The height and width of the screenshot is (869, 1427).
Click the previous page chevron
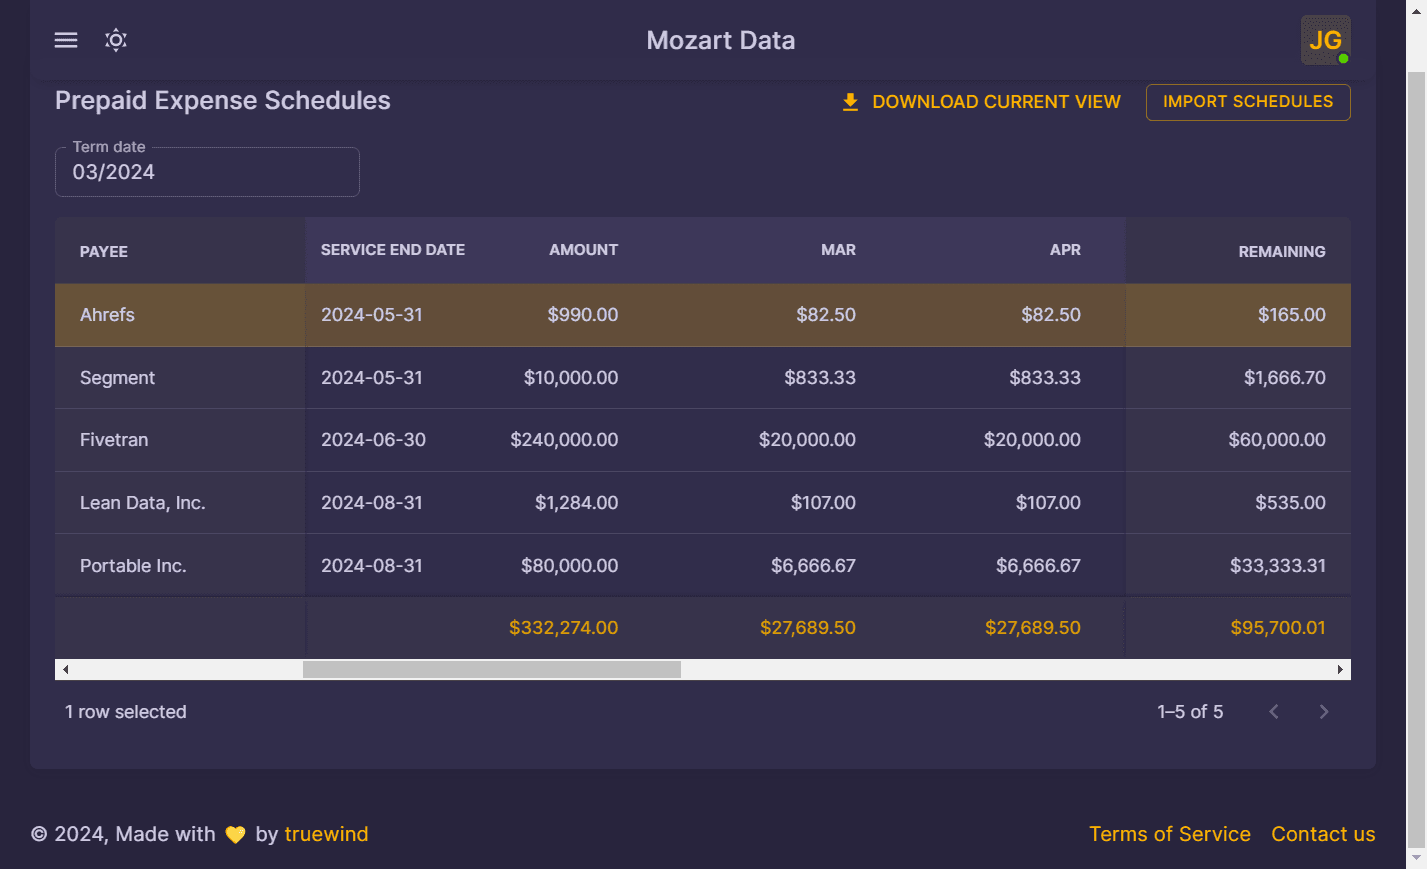(1273, 711)
